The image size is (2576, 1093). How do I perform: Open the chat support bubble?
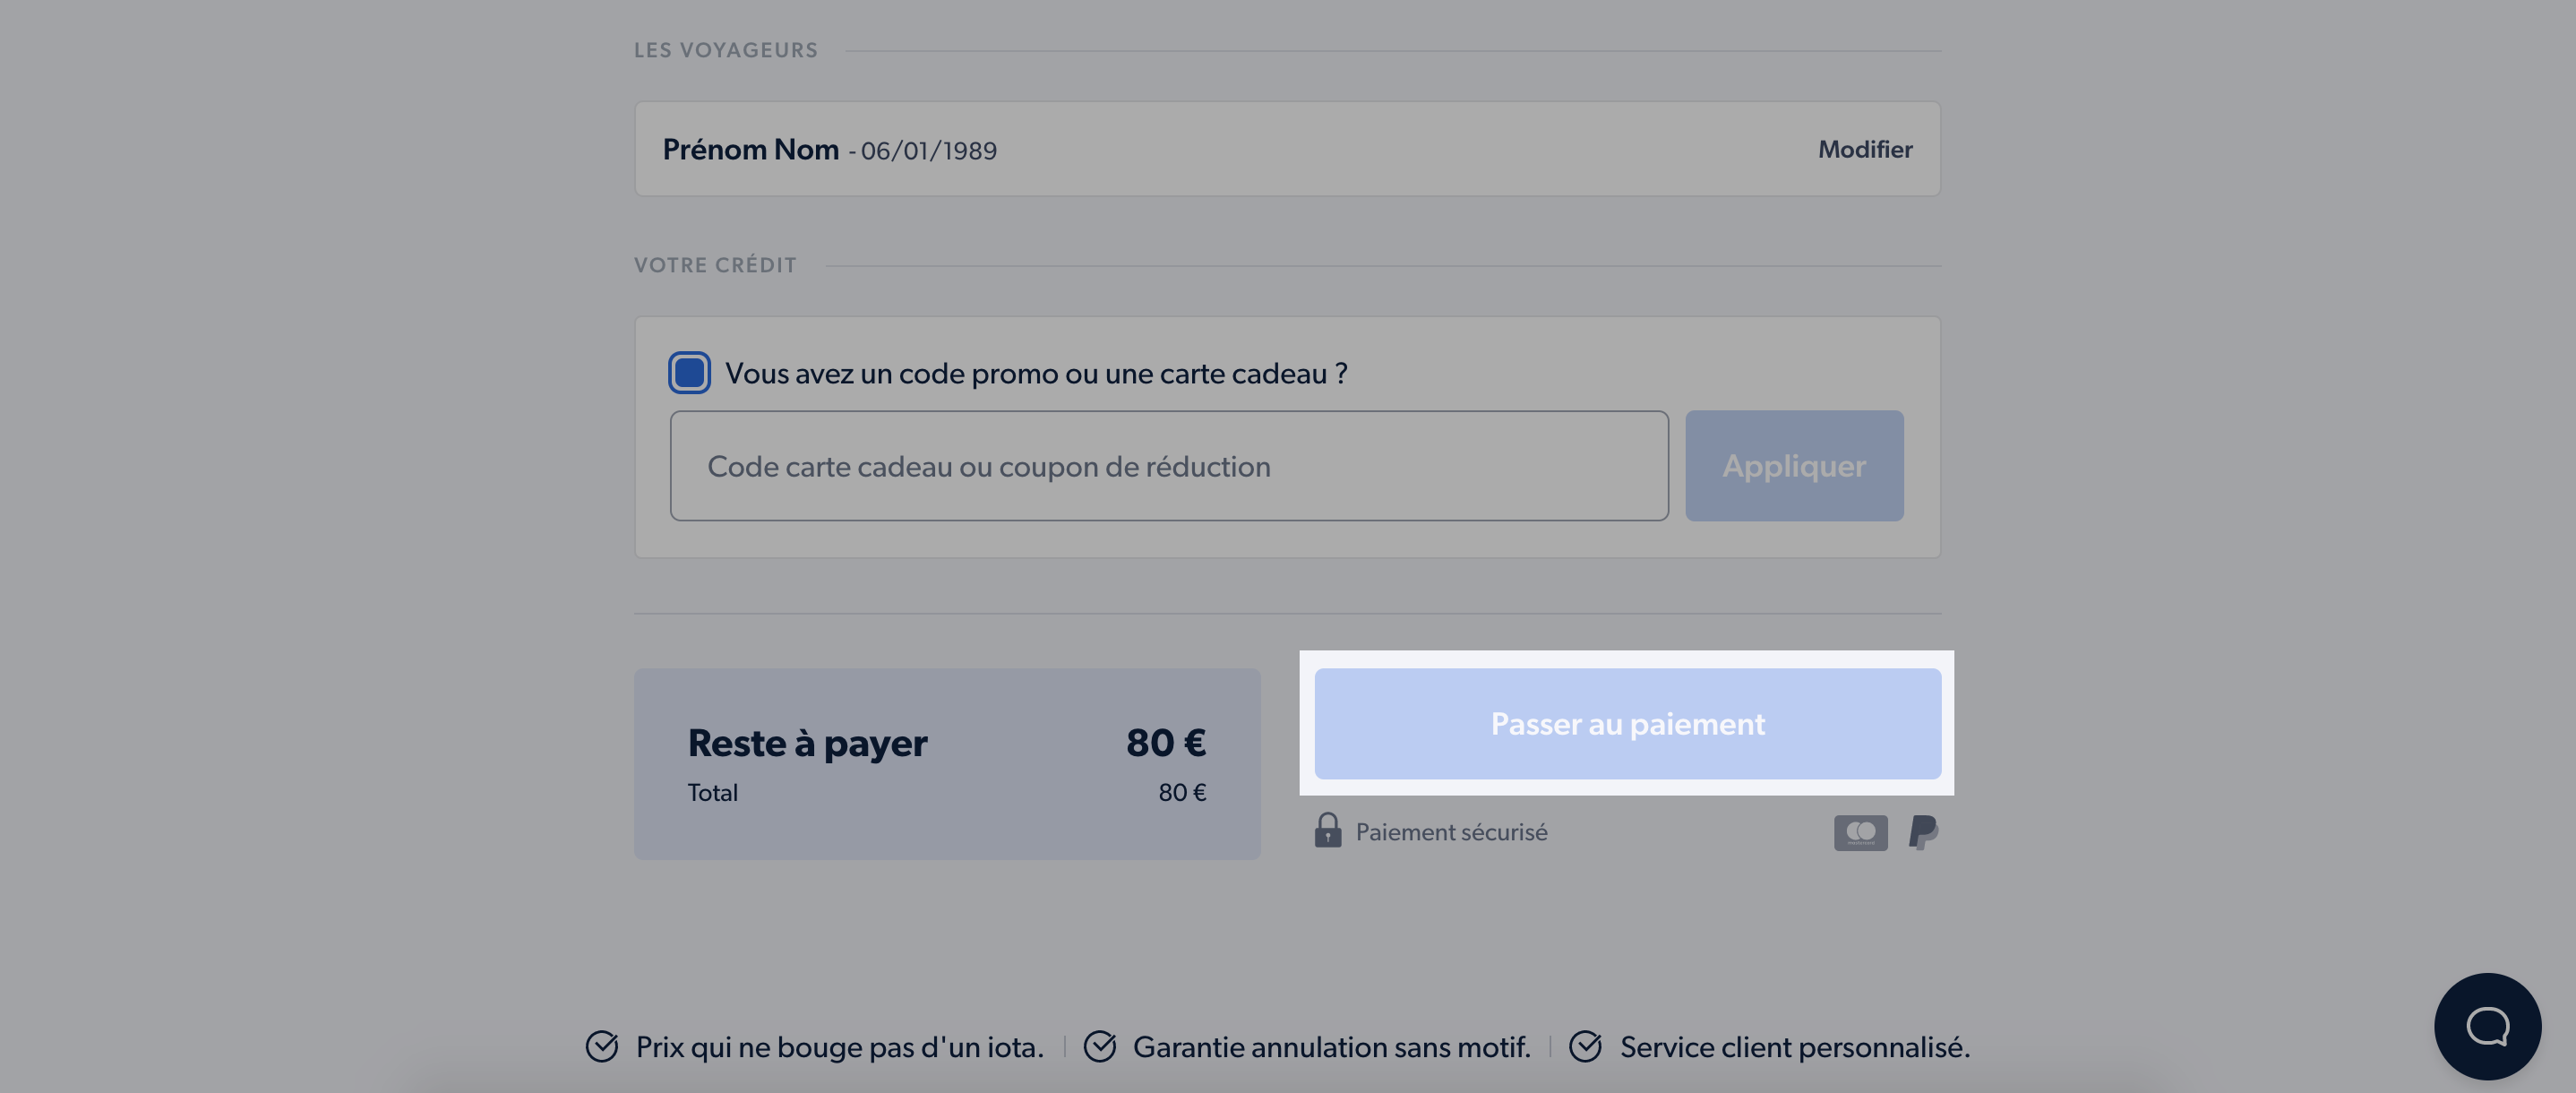click(2487, 1026)
